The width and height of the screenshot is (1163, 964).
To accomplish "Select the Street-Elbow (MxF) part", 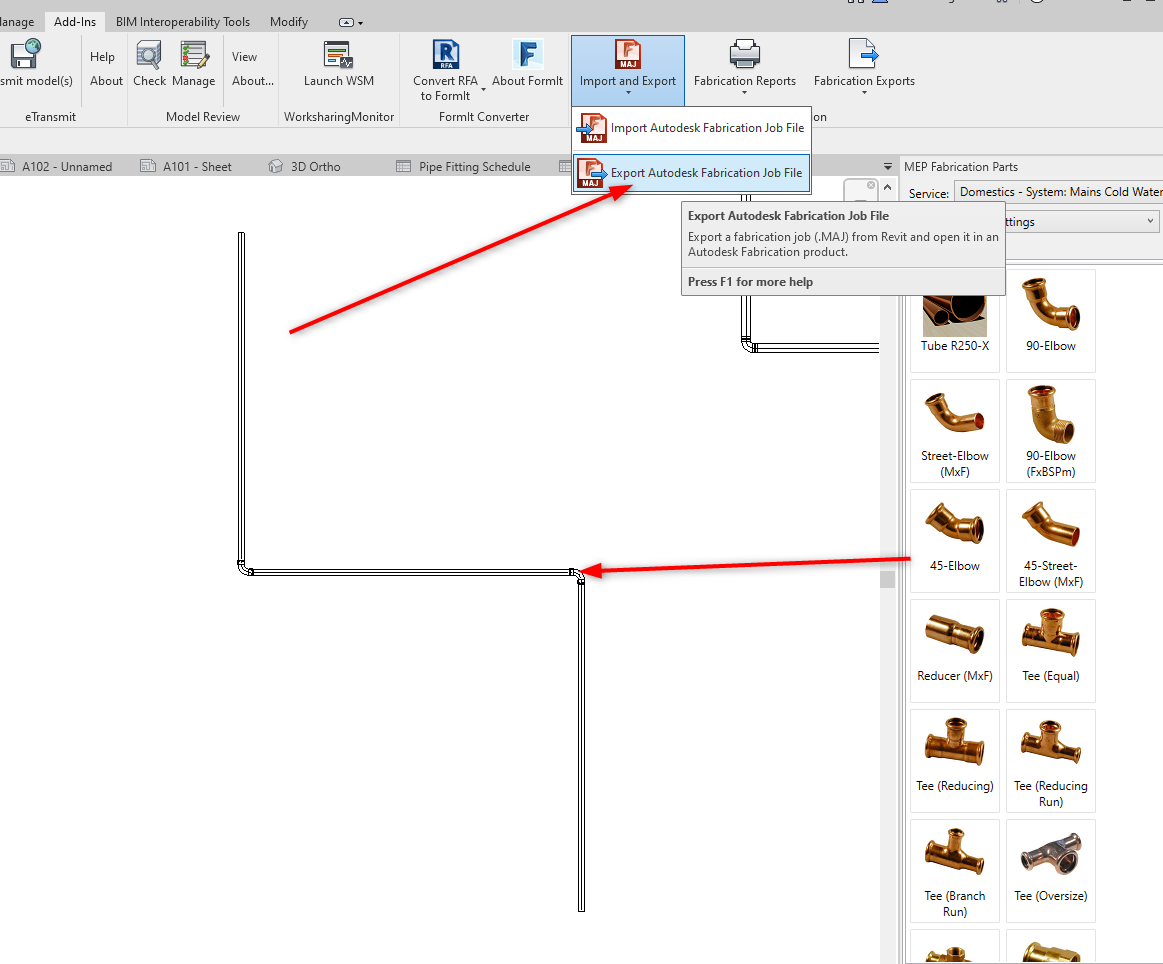I will [955, 431].
